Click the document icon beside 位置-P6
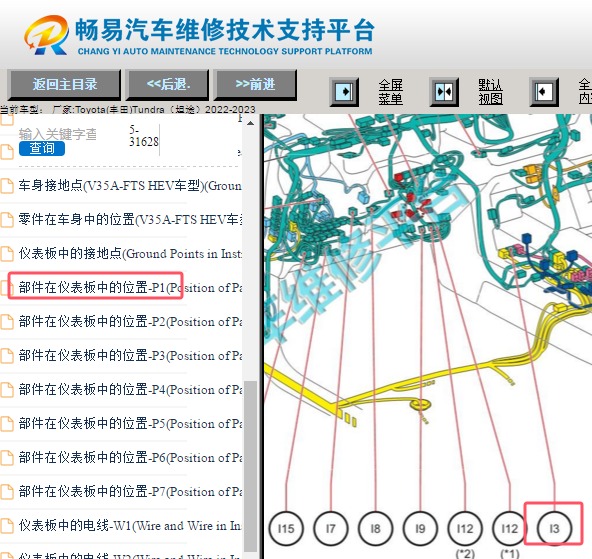 coord(7,457)
